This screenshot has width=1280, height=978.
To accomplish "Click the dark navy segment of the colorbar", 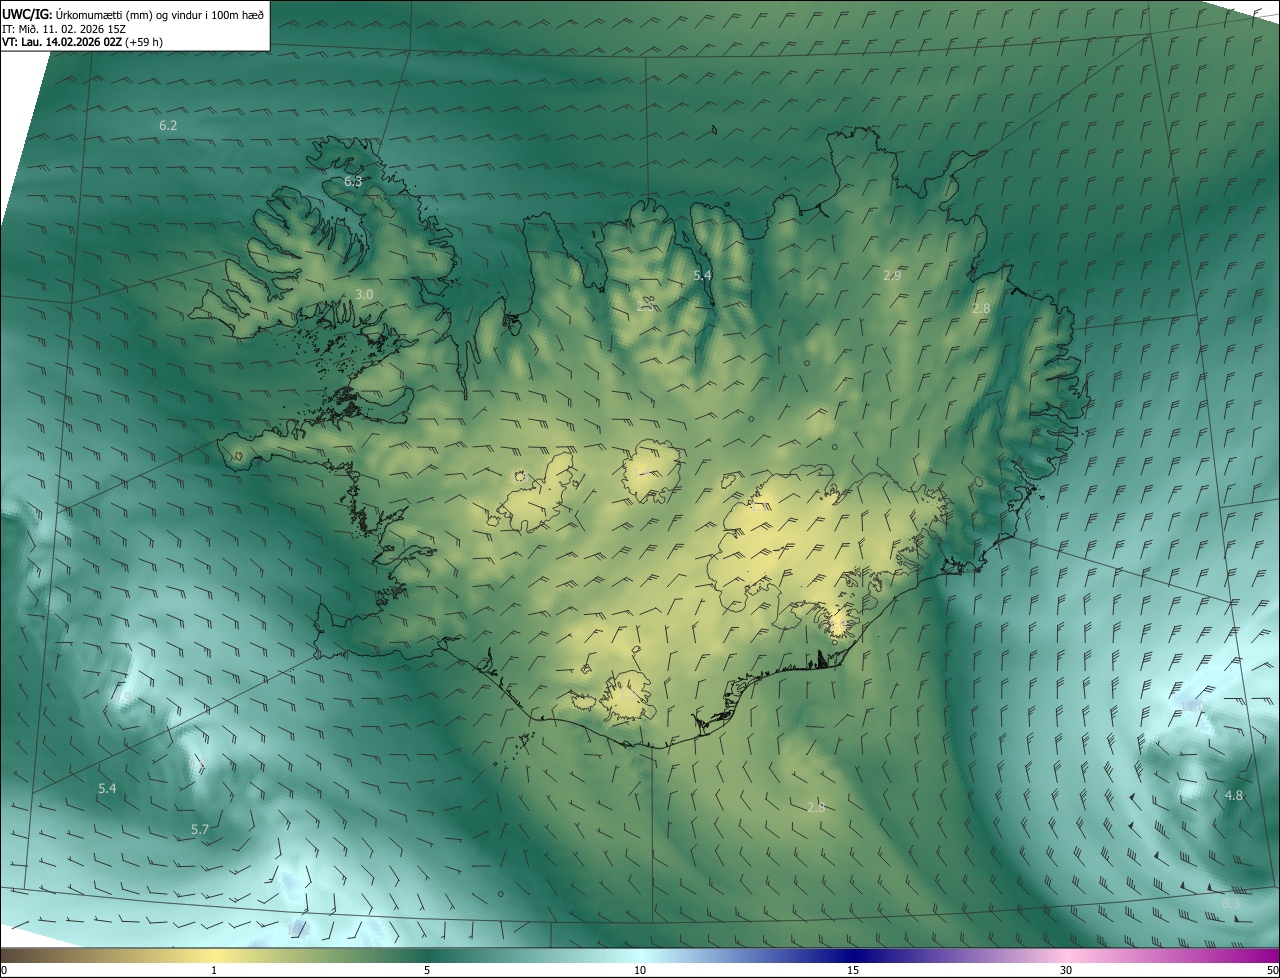I will point(855,955).
